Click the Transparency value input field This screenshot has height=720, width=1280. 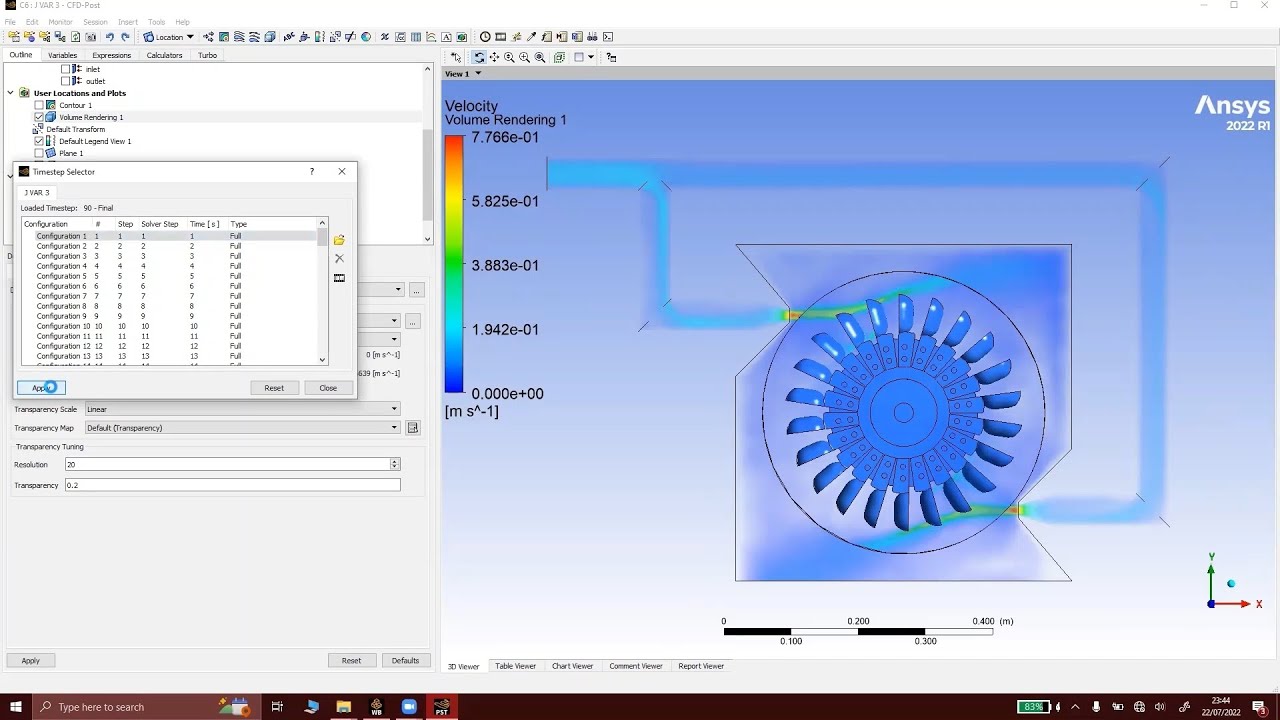tap(232, 485)
